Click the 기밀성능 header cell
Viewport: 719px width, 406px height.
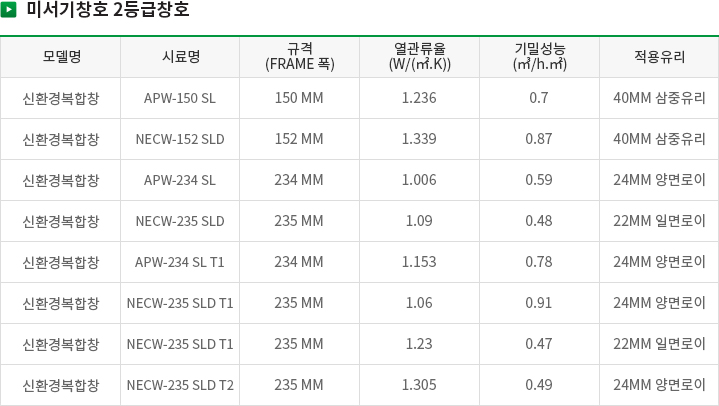tap(539, 57)
